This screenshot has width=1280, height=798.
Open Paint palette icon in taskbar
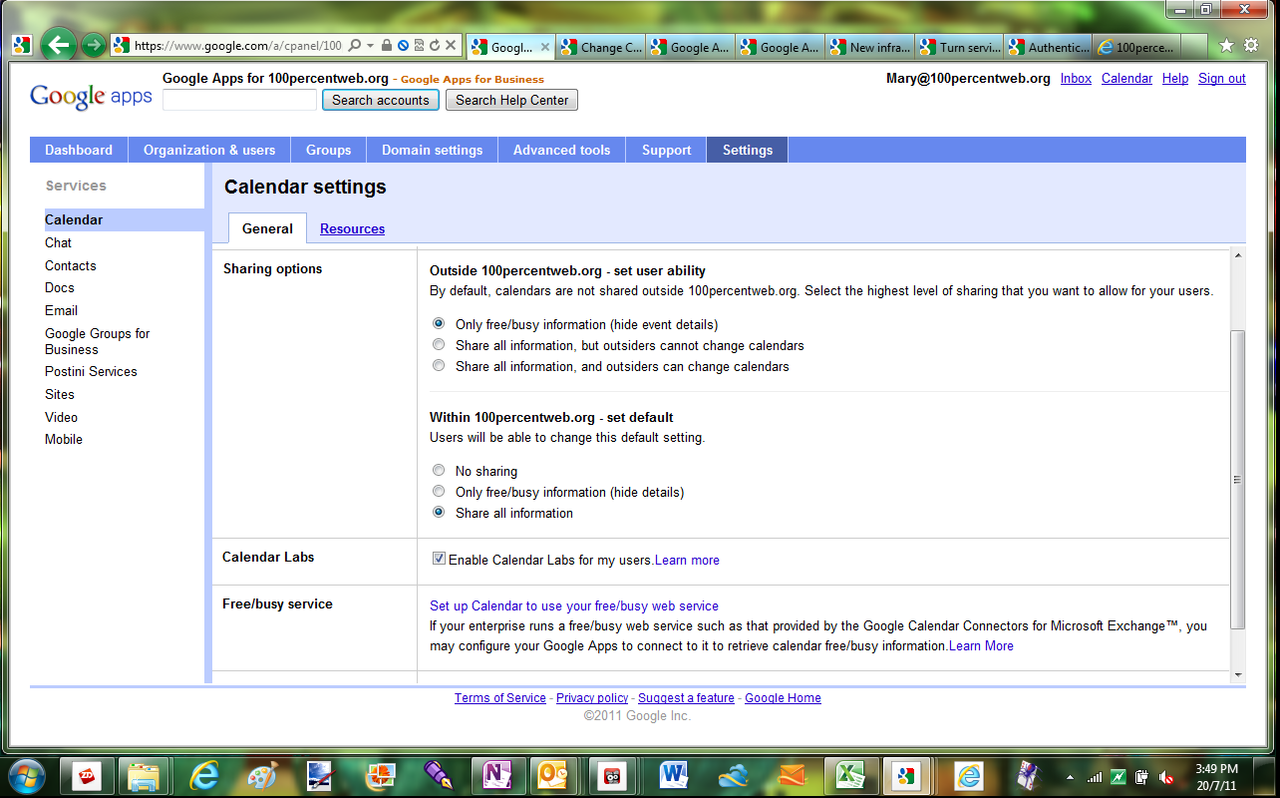pyautogui.click(x=262, y=776)
